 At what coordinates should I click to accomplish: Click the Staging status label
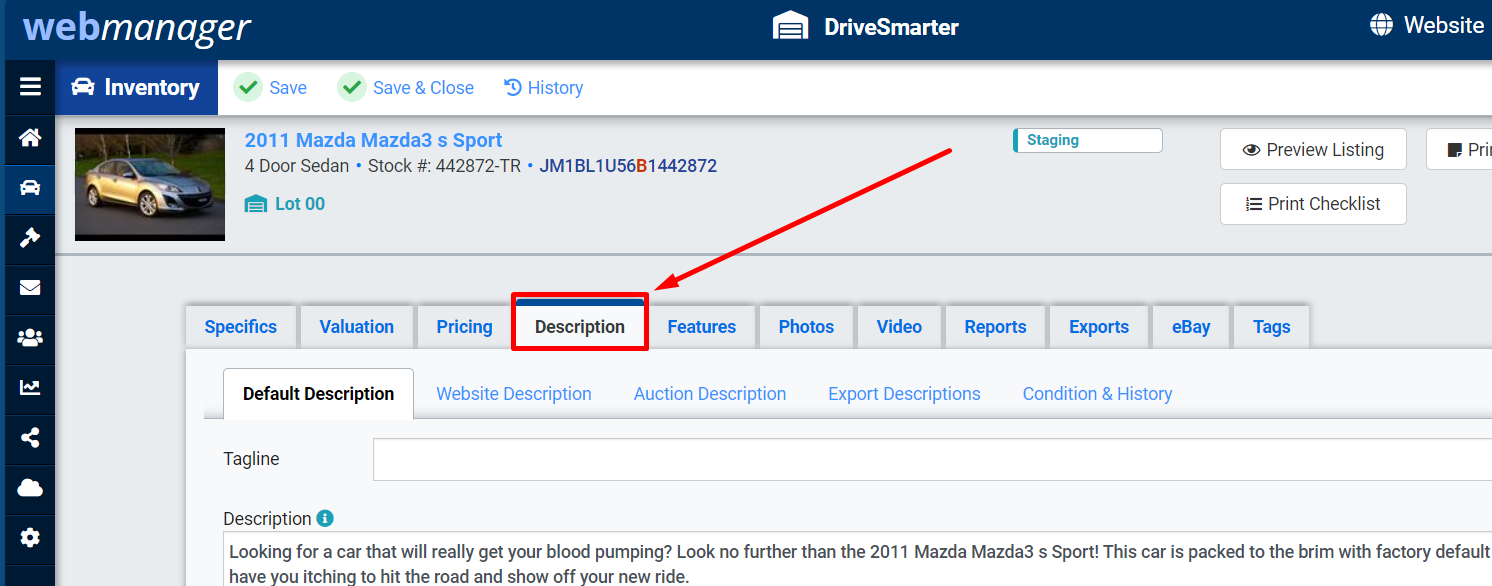(1087, 139)
